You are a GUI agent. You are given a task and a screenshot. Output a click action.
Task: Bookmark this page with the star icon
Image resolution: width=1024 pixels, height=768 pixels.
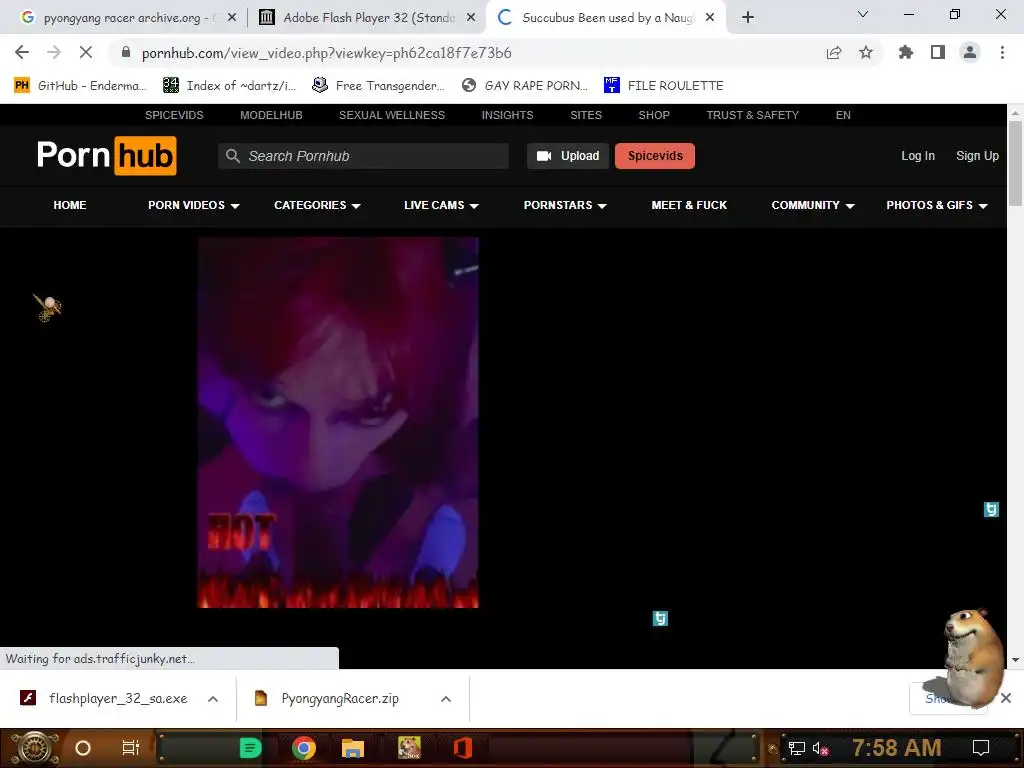[866, 52]
